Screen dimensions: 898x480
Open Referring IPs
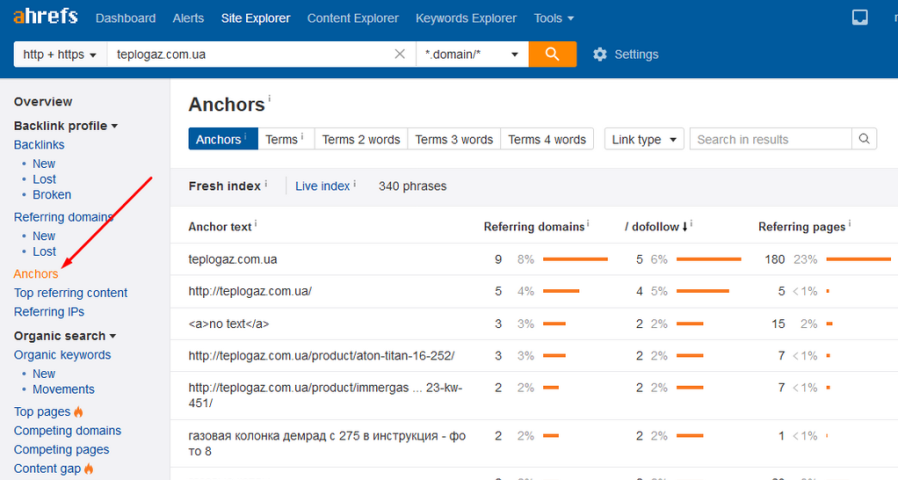coord(49,312)
